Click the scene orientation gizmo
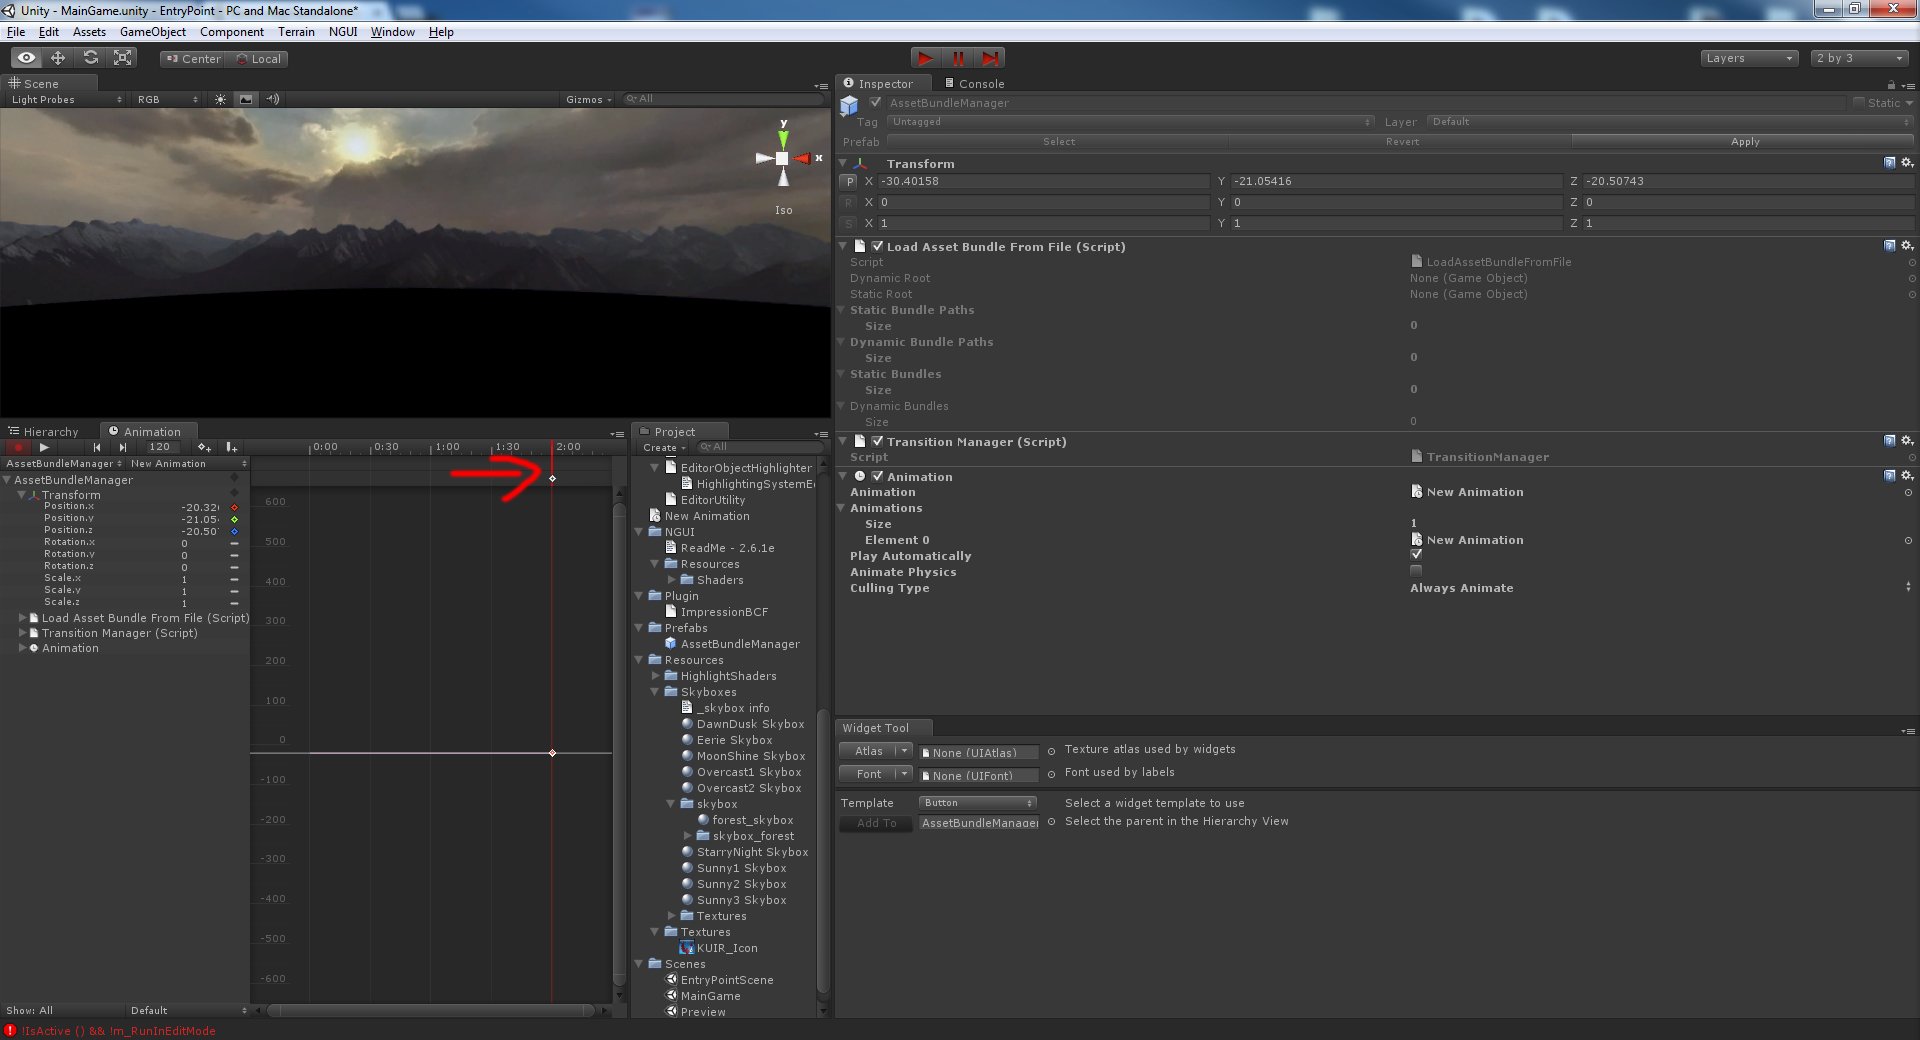 (x=783, y=158)
